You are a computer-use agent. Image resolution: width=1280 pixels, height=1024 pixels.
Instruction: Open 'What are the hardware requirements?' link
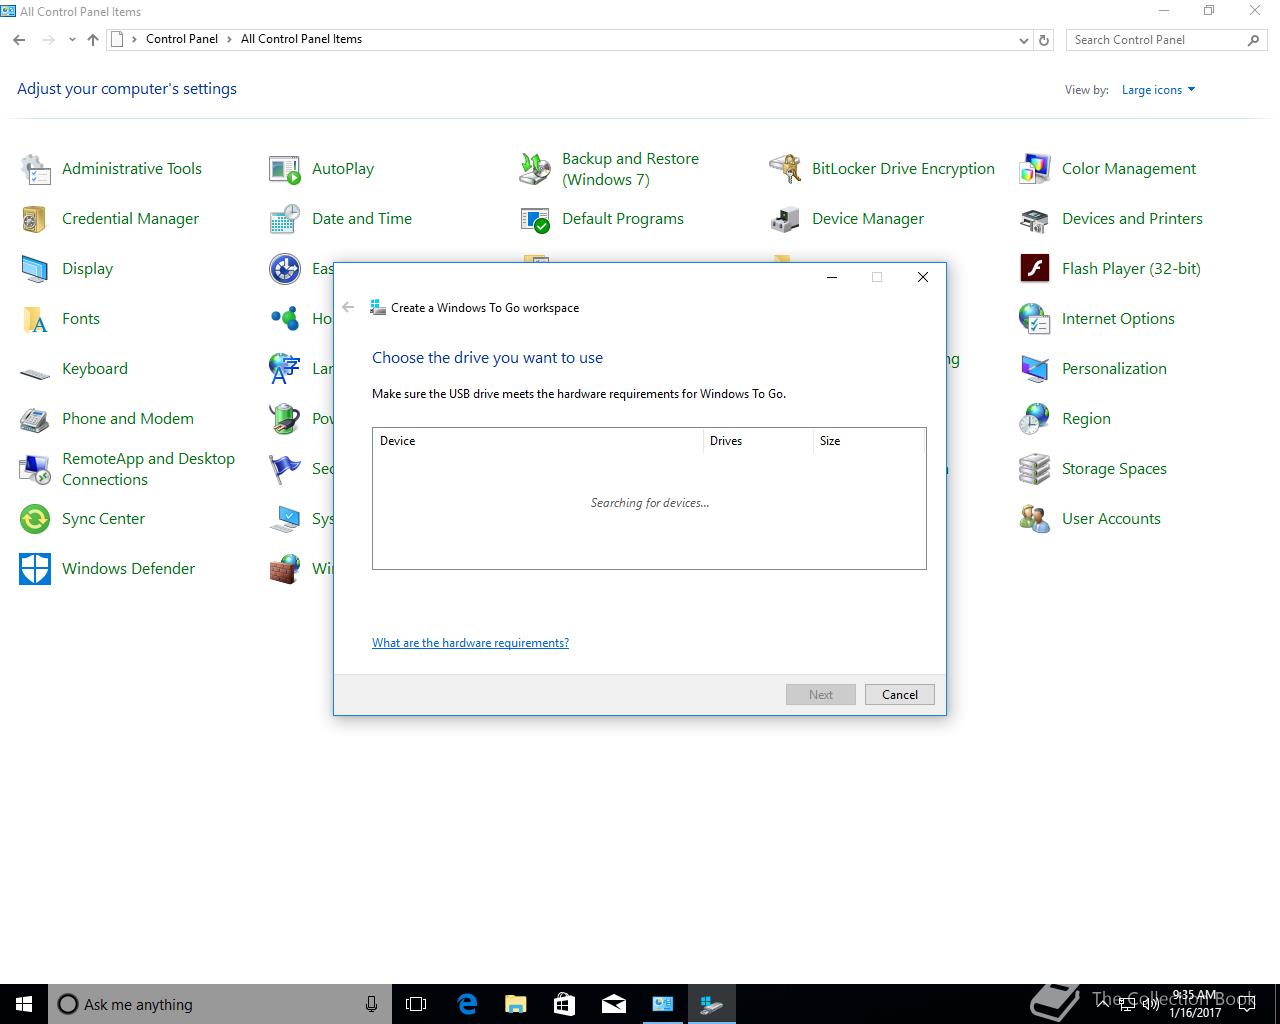click(470, 643)
